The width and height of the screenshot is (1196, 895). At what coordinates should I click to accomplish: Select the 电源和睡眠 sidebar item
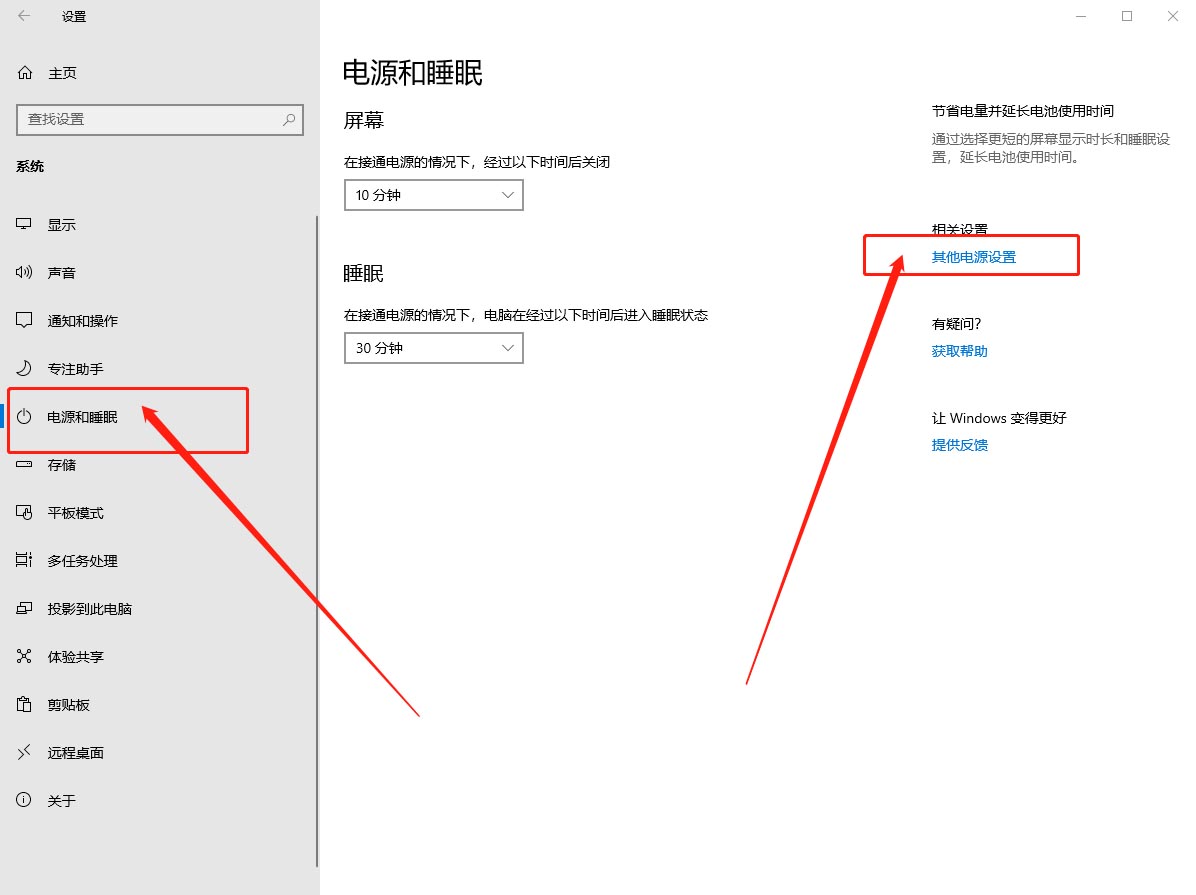coord(80,416)
